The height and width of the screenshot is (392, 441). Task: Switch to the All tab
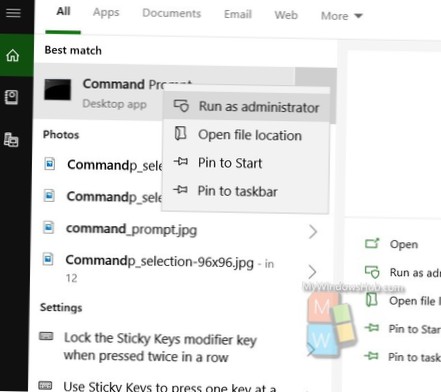pyautogui.click(x=63, y=11)
